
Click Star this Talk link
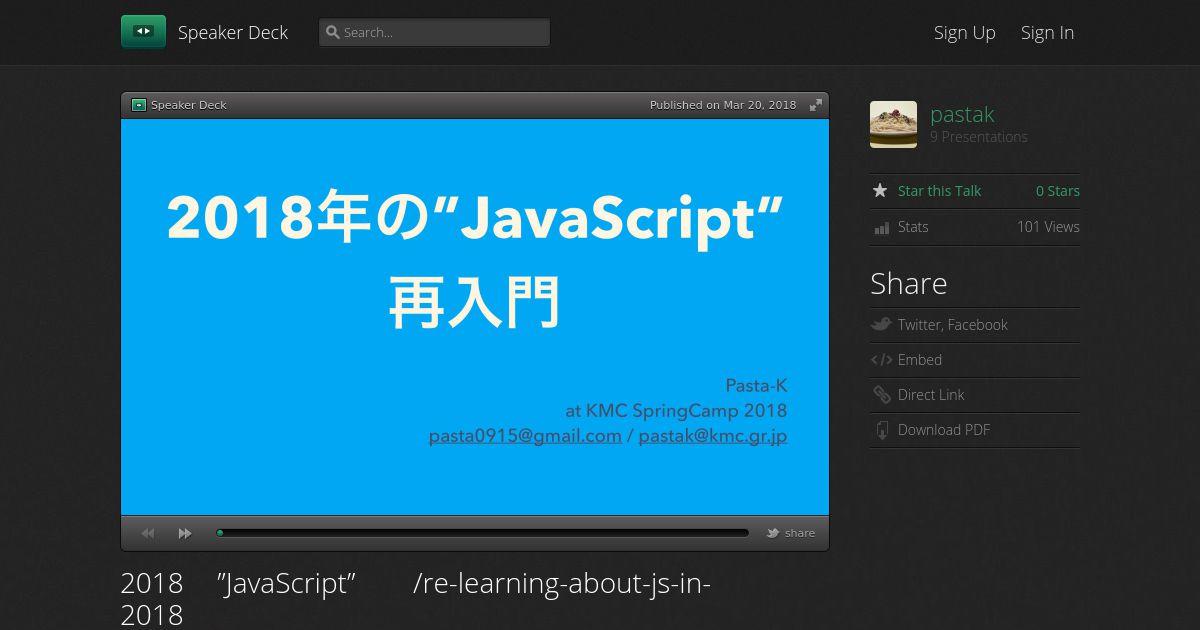point(939,191)
